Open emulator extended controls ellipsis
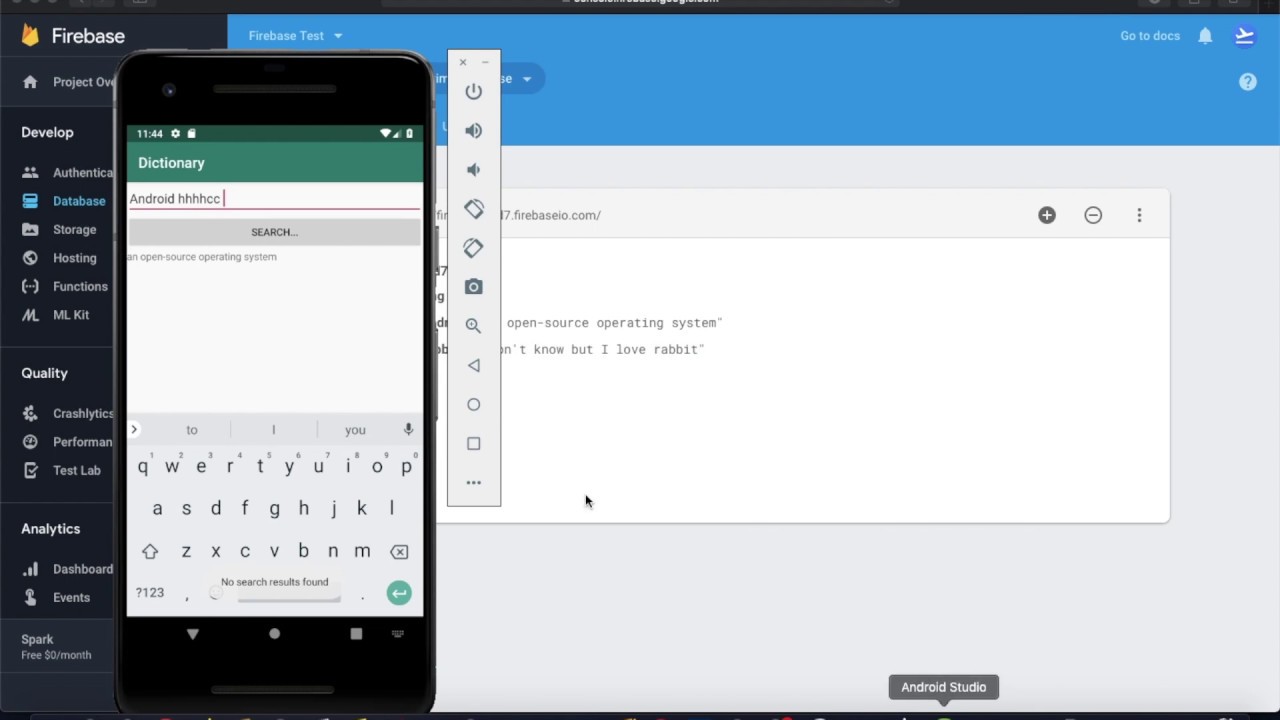Screen dimensions: 1280x720 [474, 483]
